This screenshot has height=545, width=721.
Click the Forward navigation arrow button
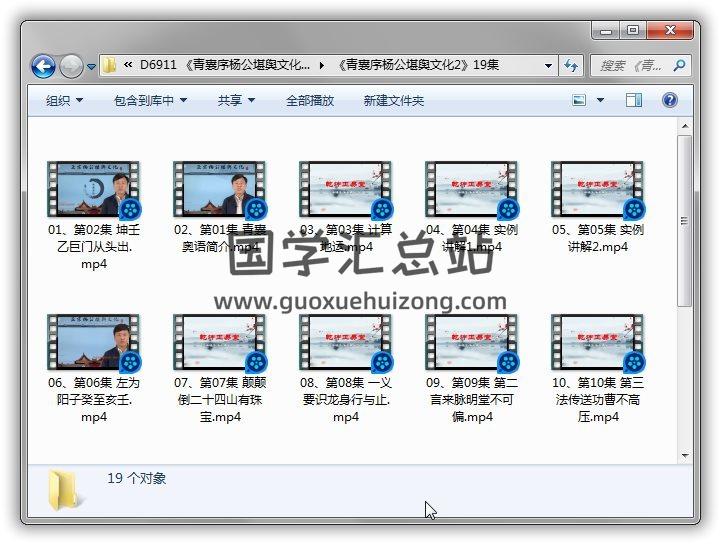coord(71,67)
